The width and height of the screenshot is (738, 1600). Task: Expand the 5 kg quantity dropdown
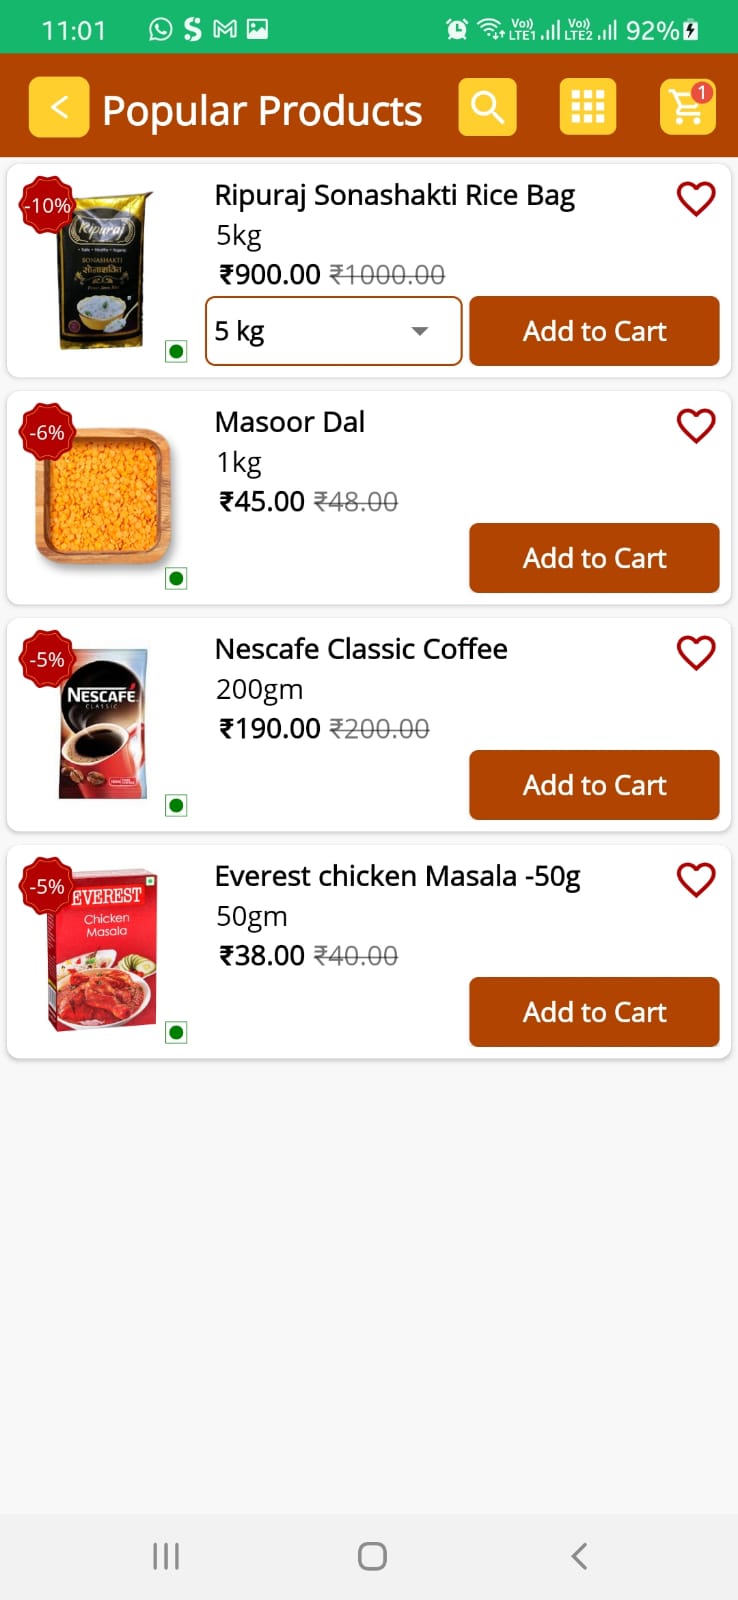[x=334, y=331]
